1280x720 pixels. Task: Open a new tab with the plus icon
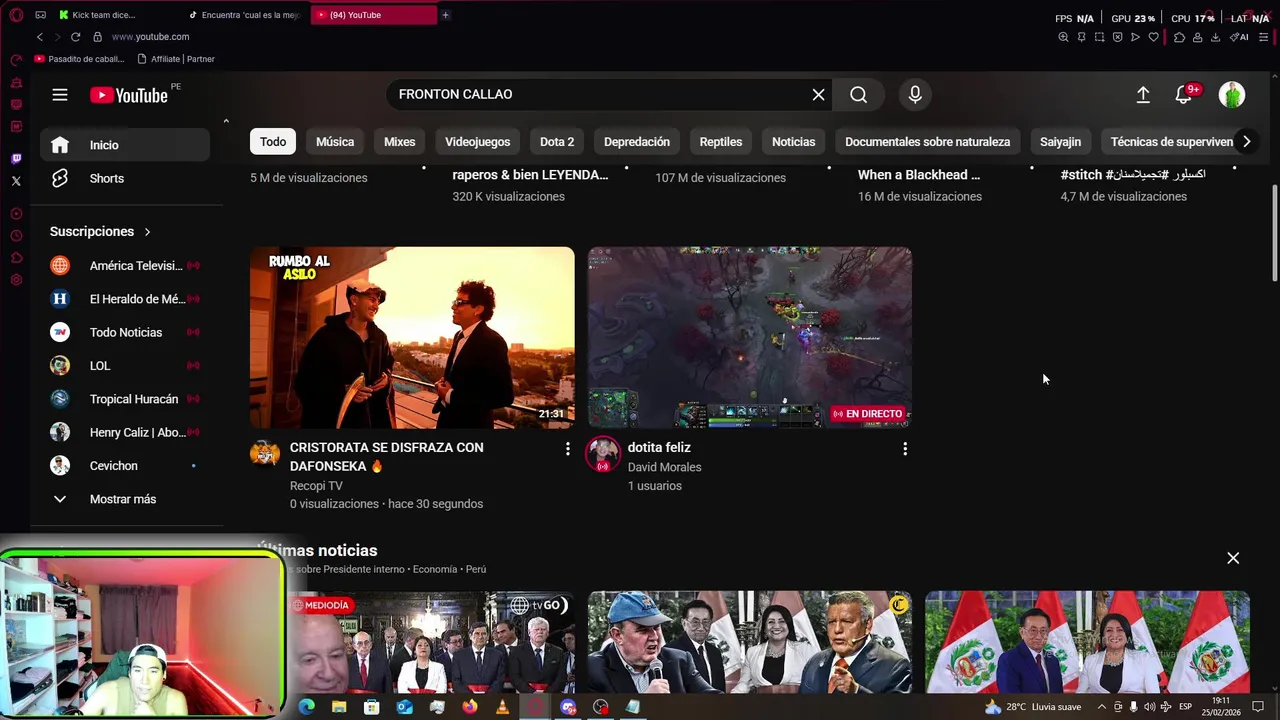445,15
